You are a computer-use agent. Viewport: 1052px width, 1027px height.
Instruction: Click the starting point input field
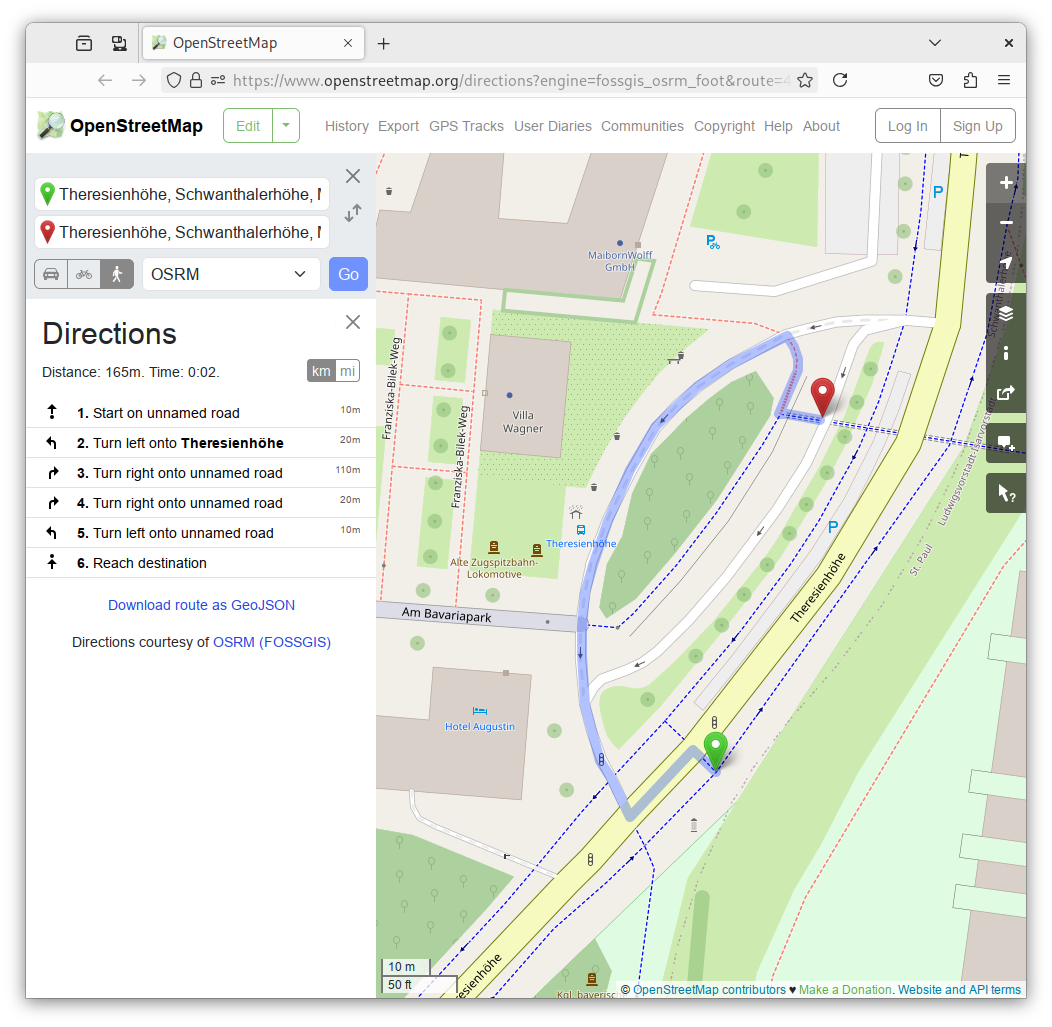point(190,194)
